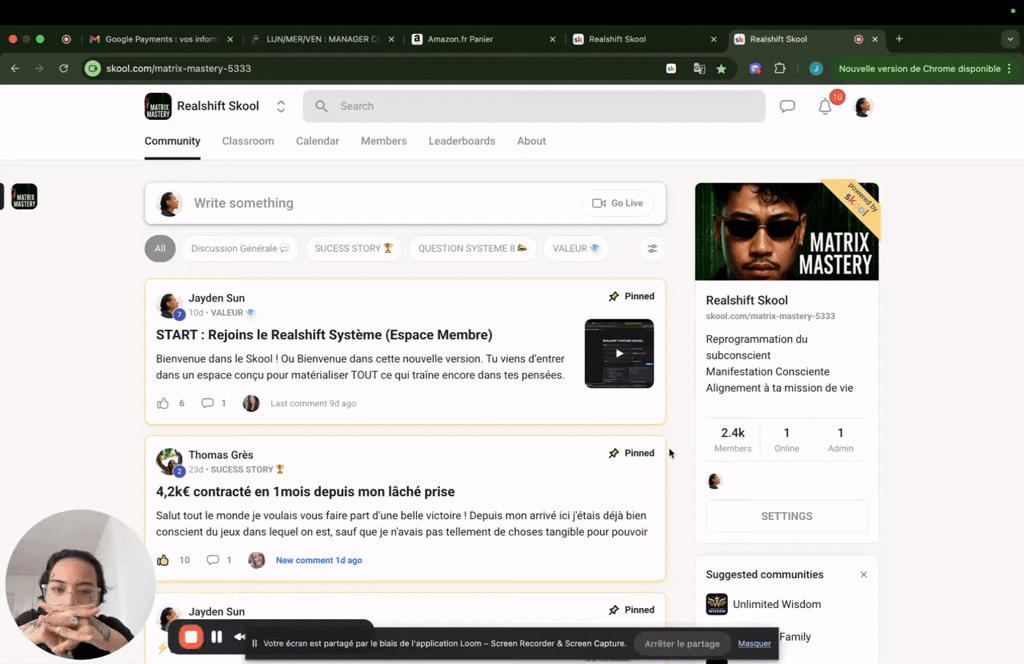Like Thomas Grès's post
The width and height of the screenshot is (1024, 664).
(x=163, y=560)
